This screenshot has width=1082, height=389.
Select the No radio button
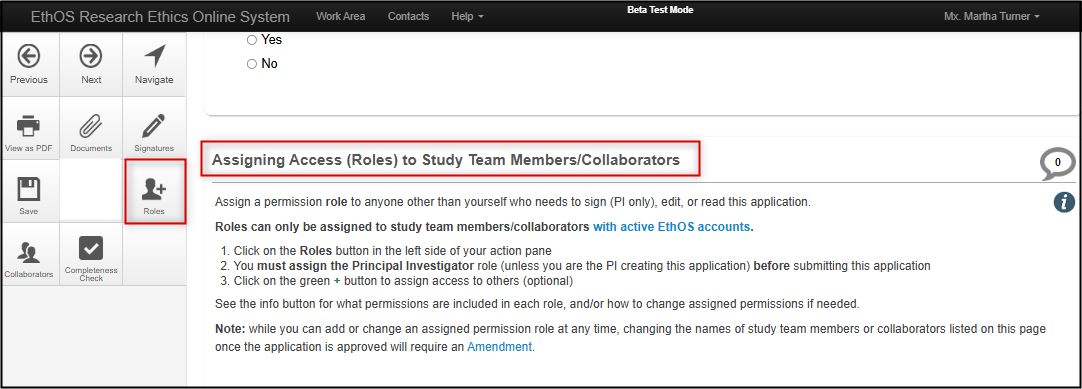tap(252, 64)
